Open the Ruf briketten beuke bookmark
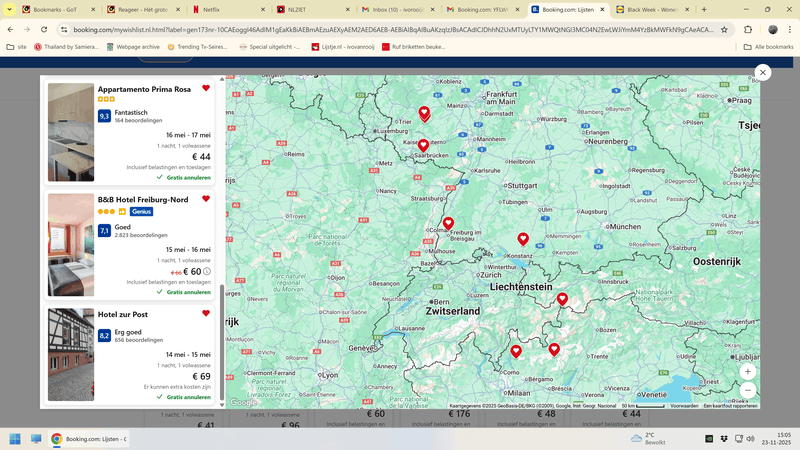Screen dimensions: 800x450 tap(414, 47)
